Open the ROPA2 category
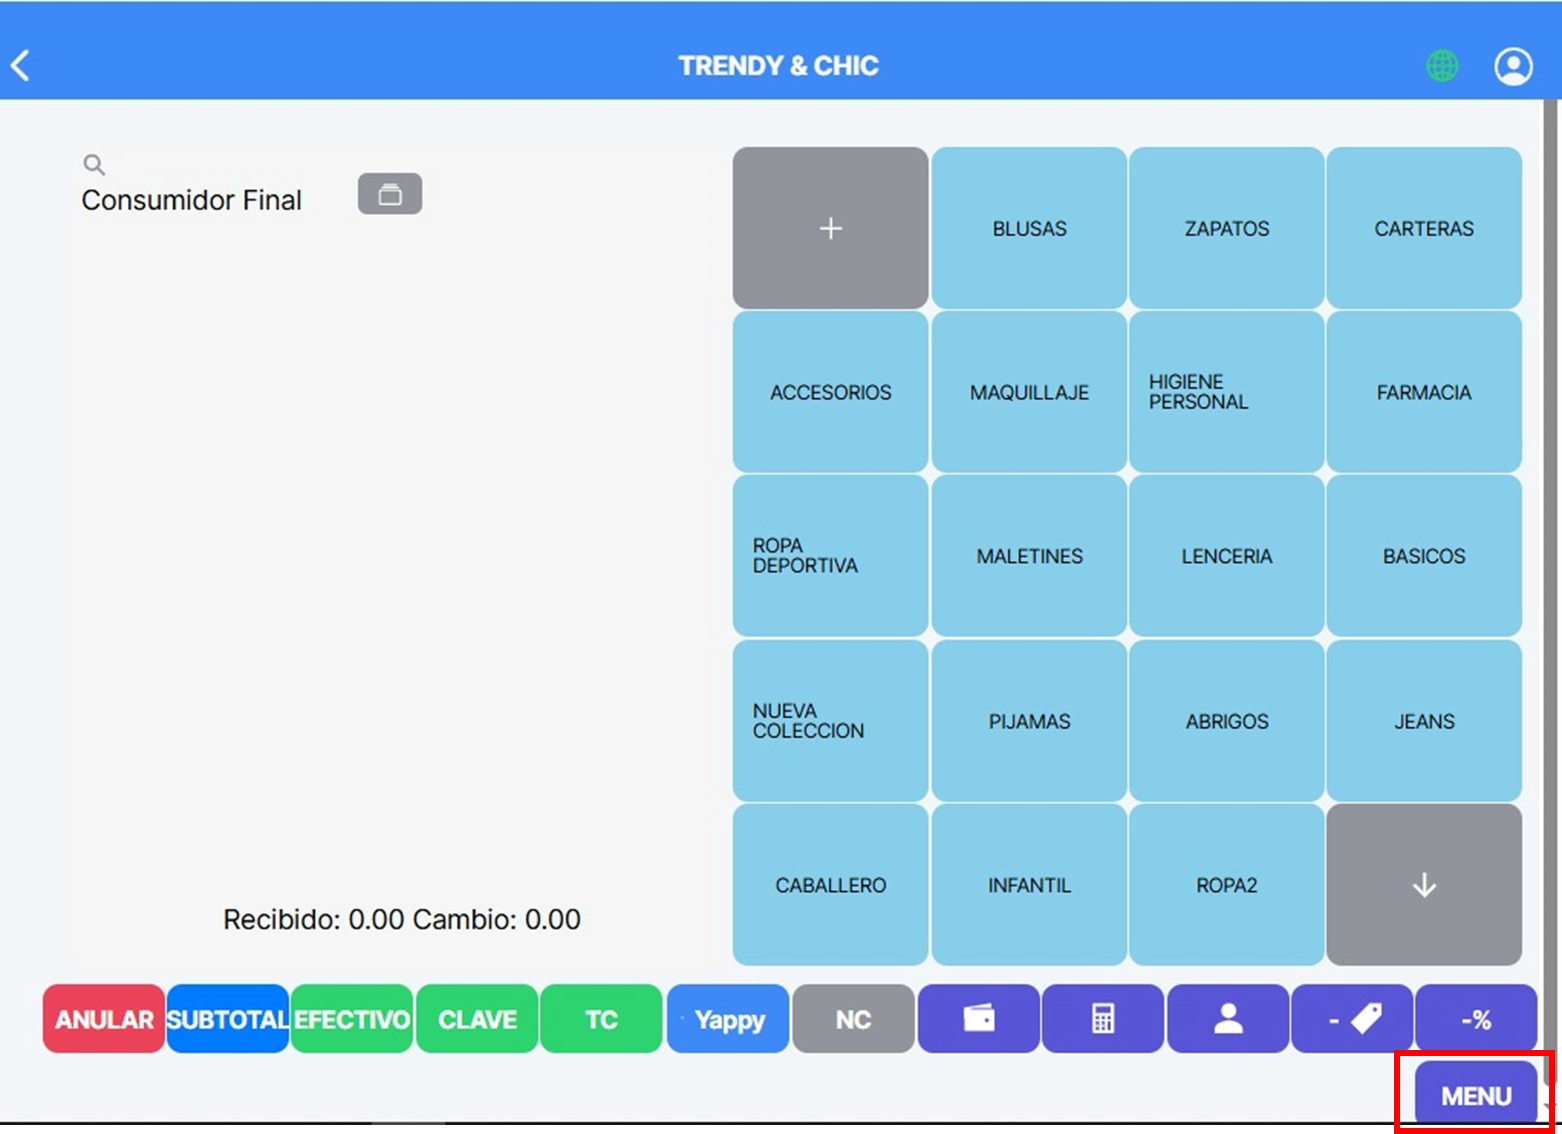 pos(1227,885)
